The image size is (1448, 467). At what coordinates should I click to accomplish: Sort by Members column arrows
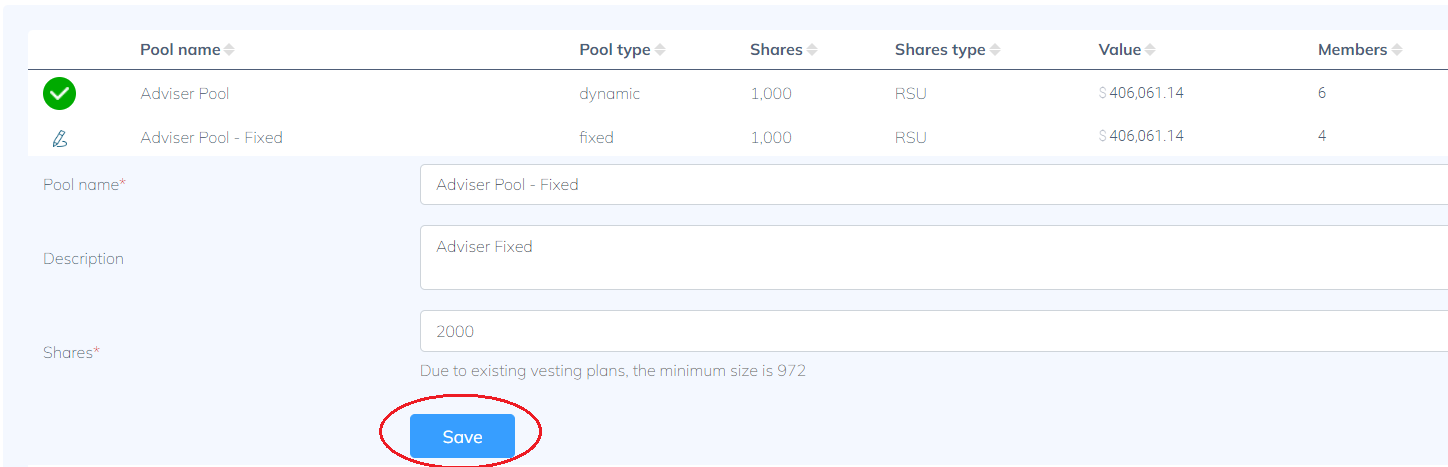click(1397, 50)
